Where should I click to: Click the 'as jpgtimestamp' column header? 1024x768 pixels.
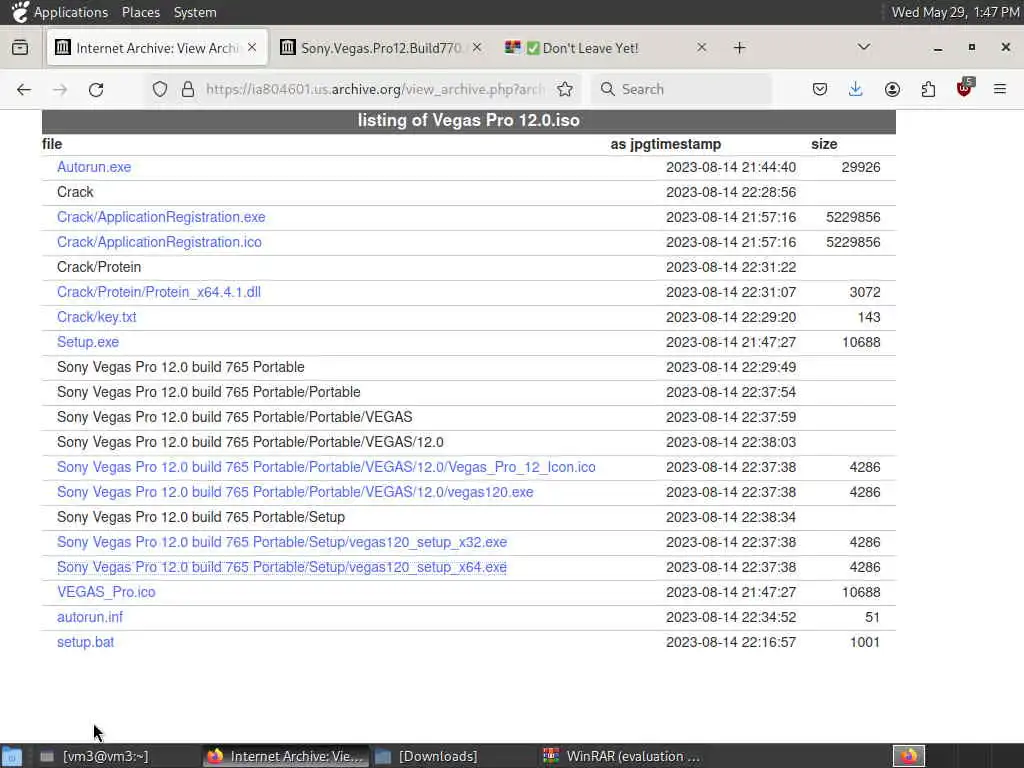point(665,144)
